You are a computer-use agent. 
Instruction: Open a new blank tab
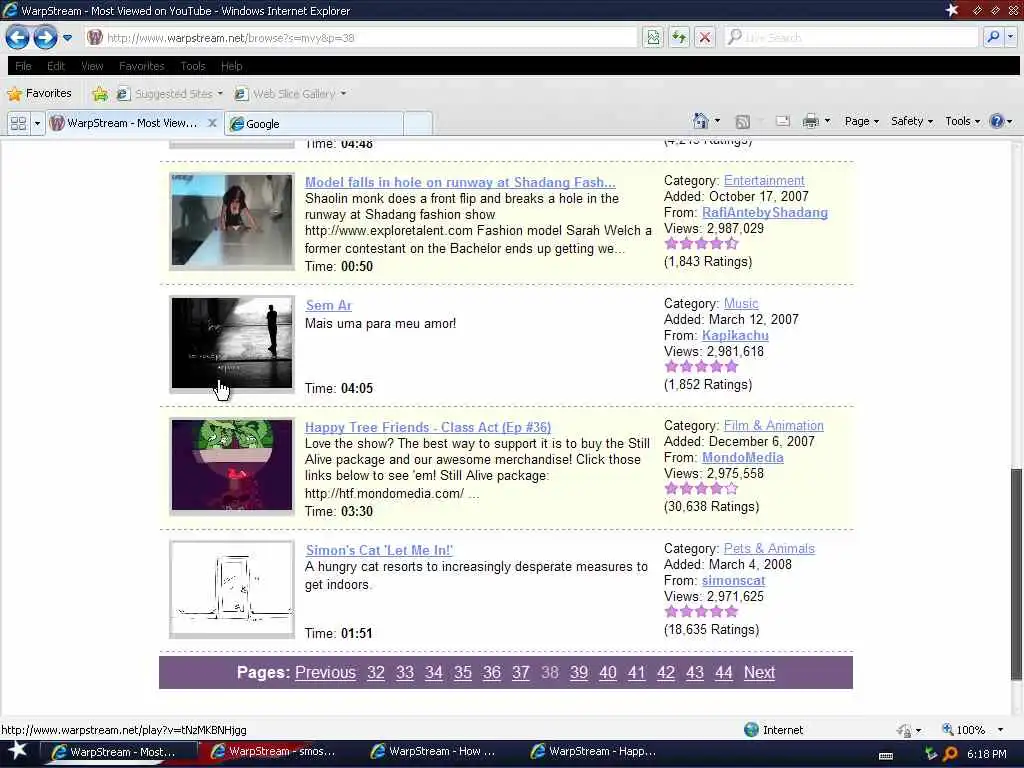click(418, 123)
